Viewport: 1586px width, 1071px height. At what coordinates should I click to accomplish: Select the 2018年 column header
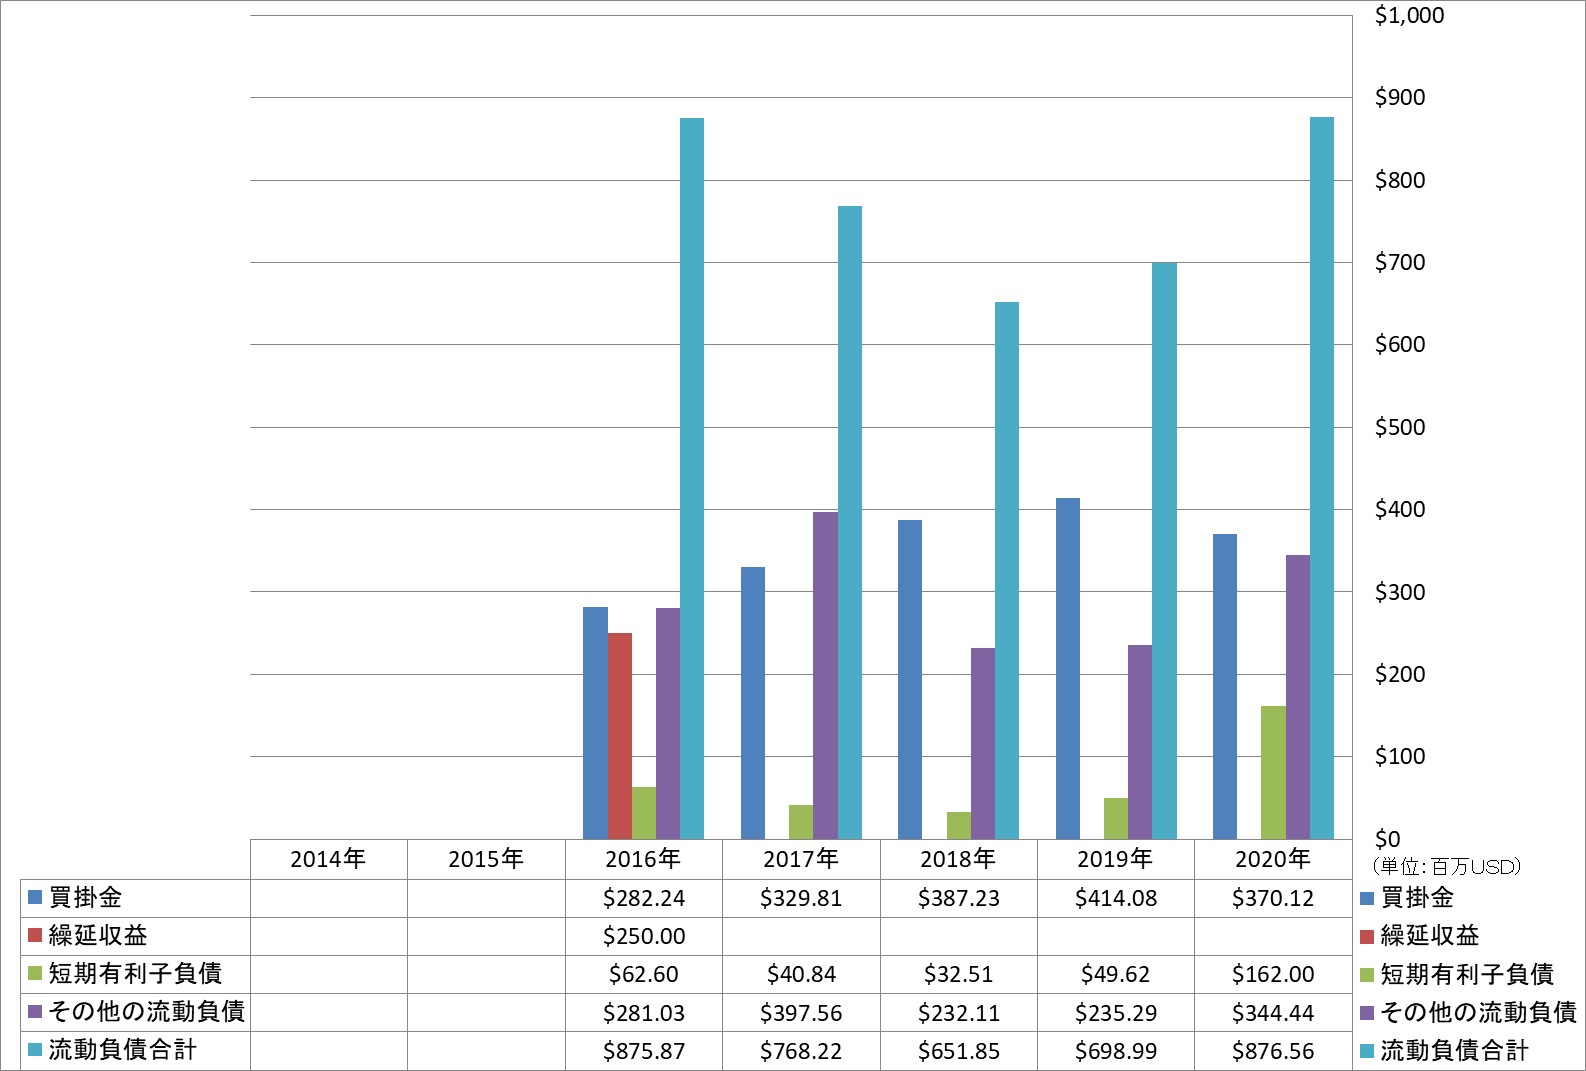(958, 859)
